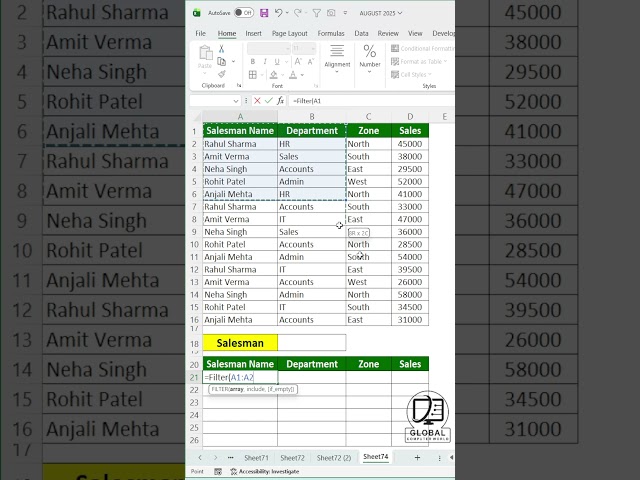Click cell containing 'Rohit Patel' in row 5
This screenshot has width=640, height=480.
(x=240, y=182)
